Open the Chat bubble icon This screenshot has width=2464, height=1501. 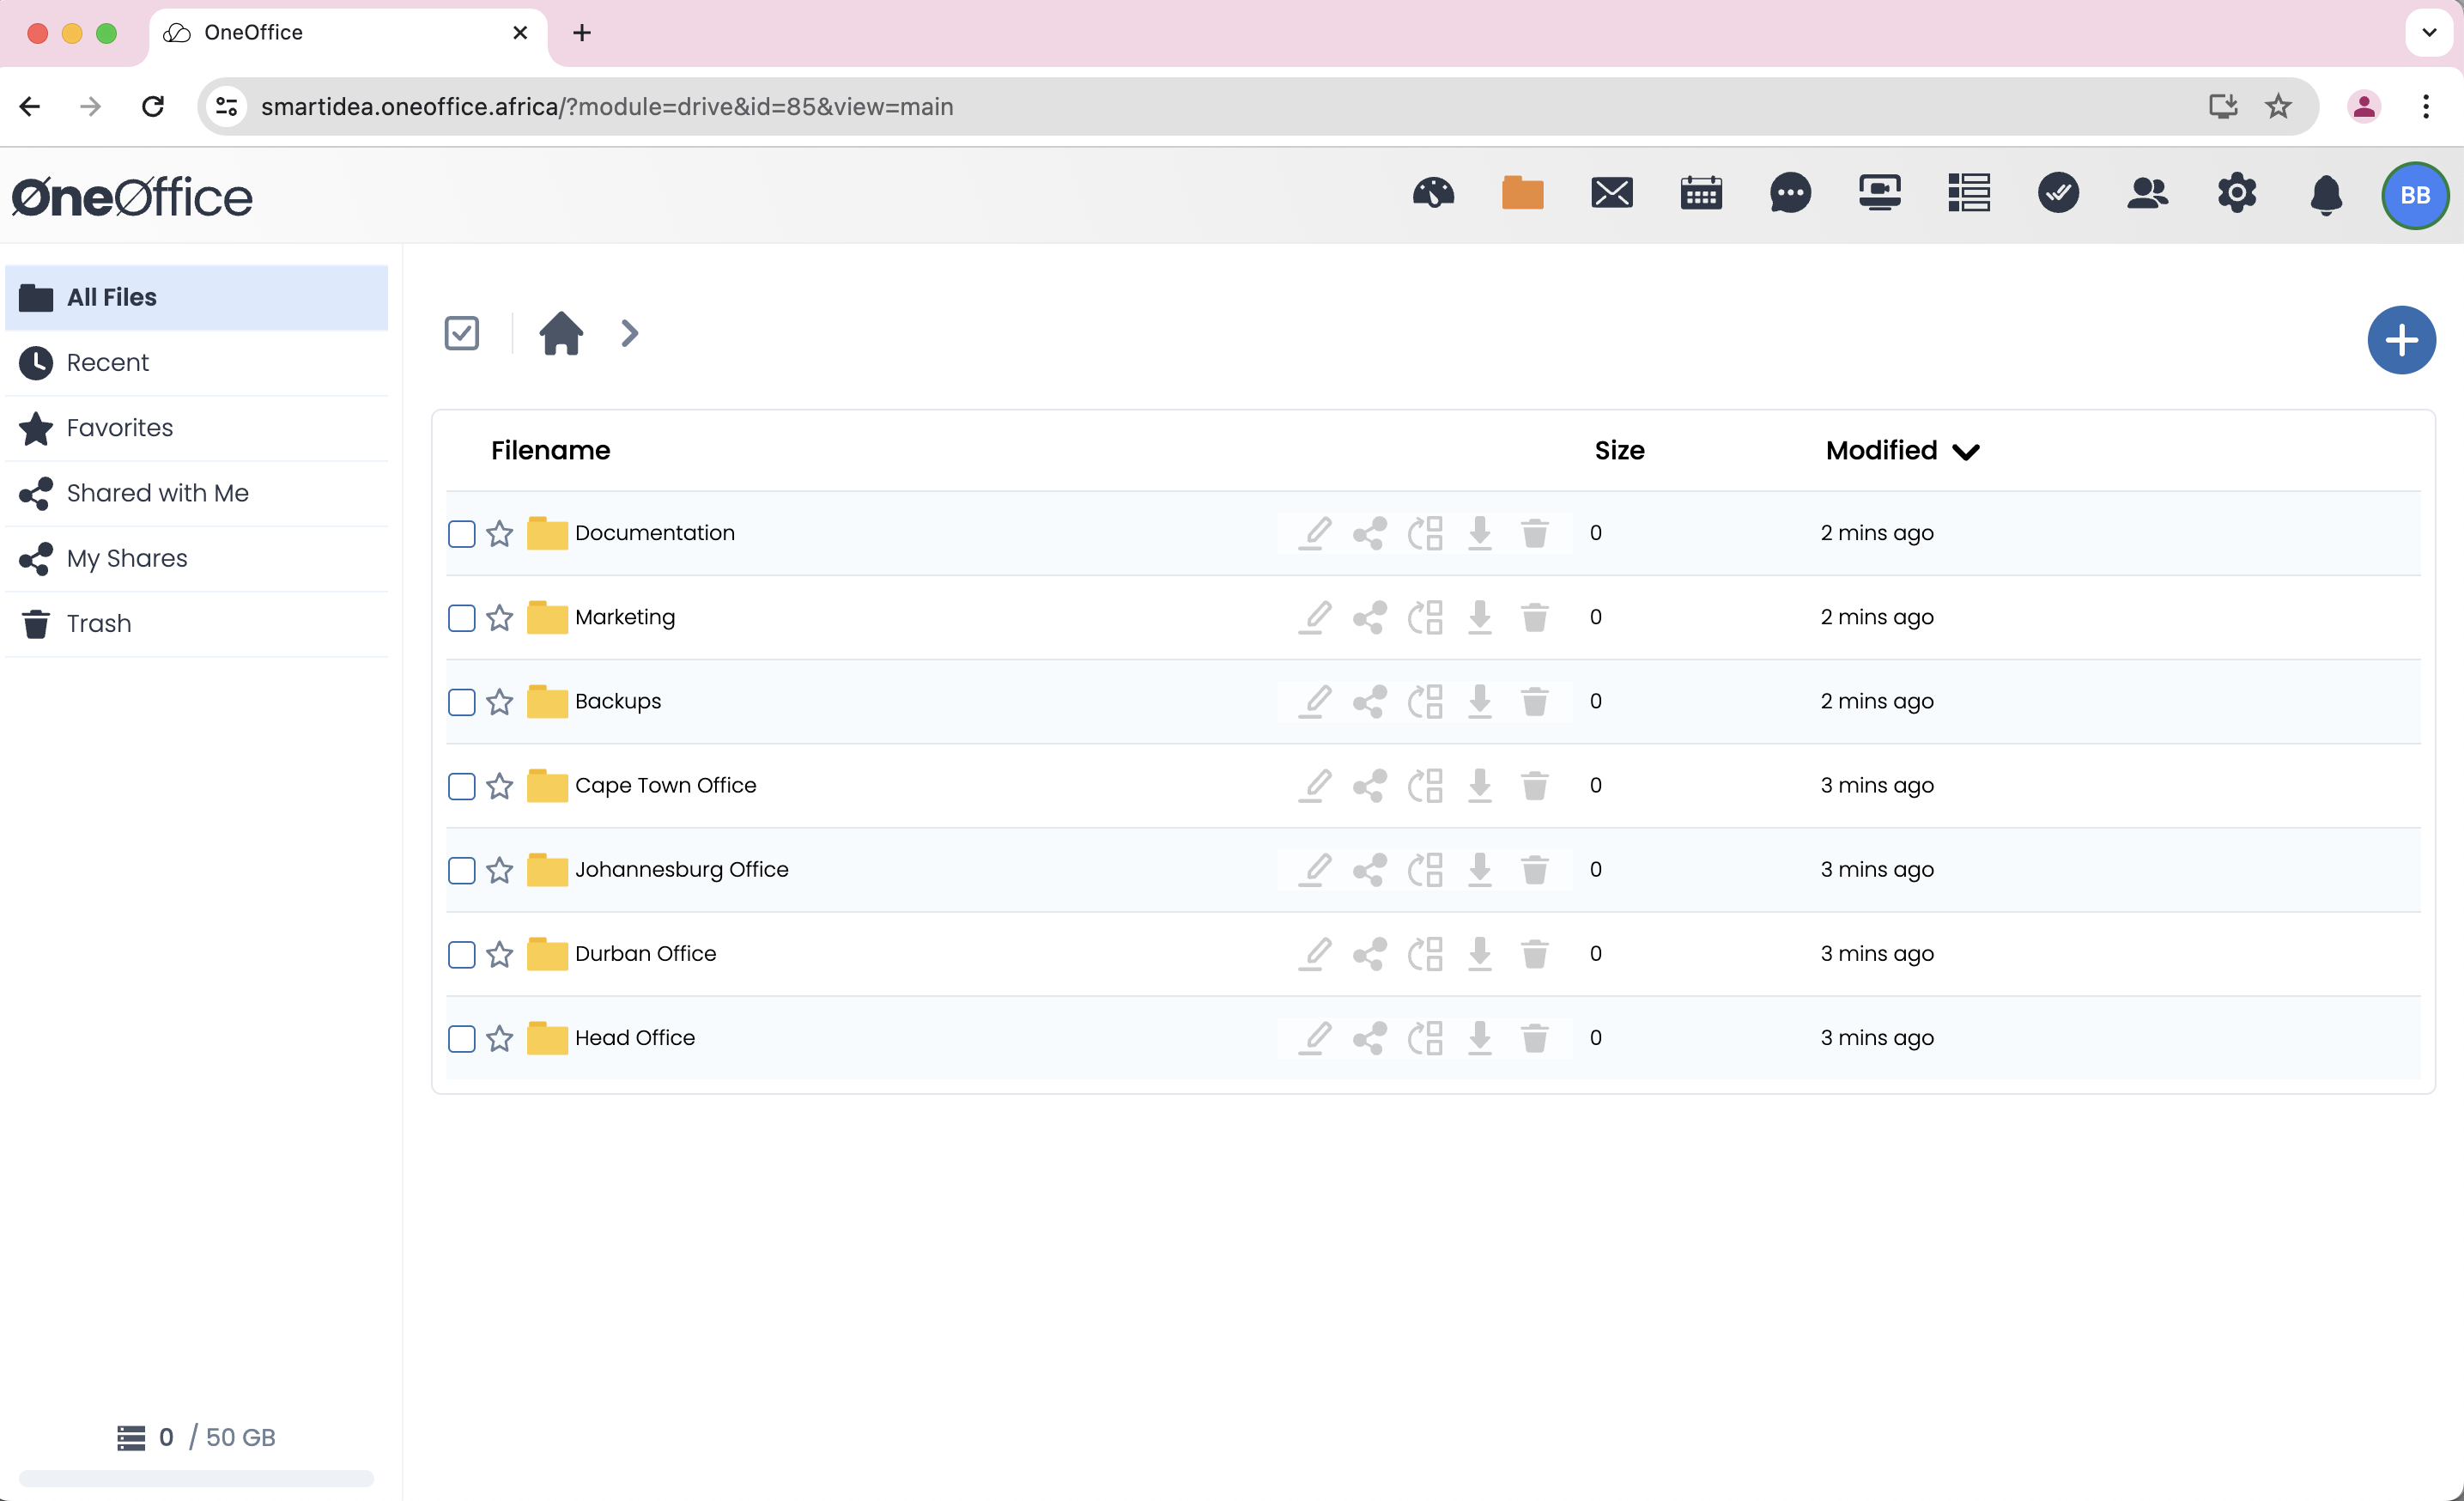1790,193
